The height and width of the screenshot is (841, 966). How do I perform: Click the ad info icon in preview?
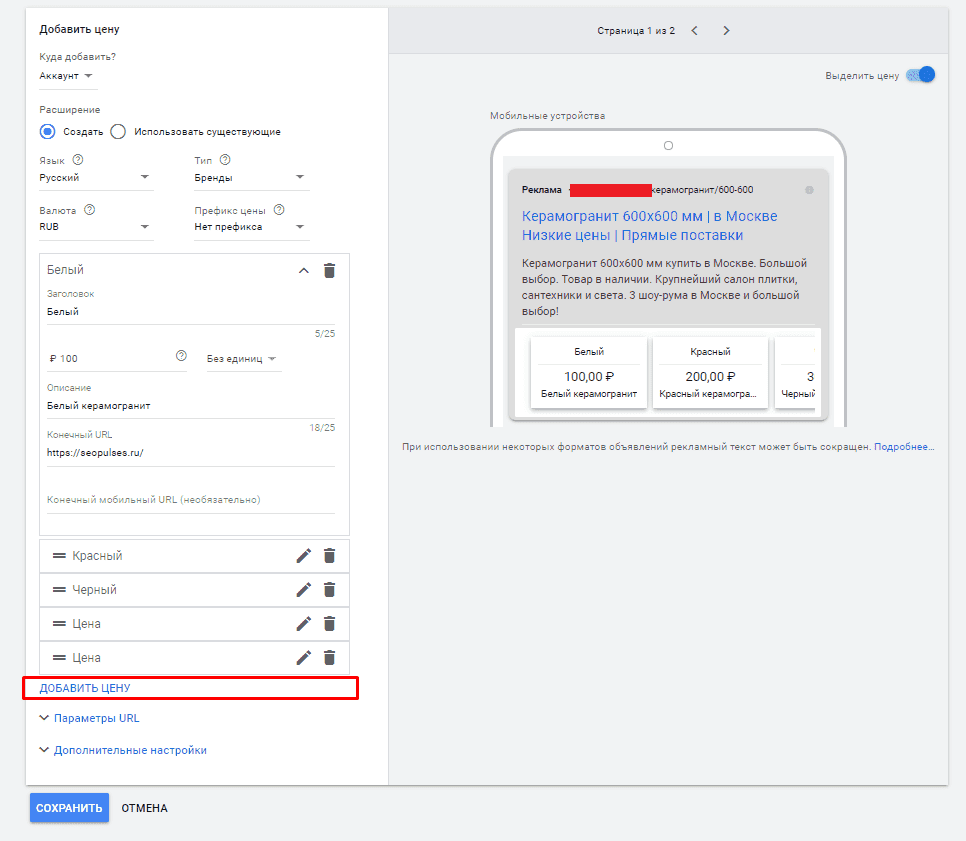(x=810, y=190)
